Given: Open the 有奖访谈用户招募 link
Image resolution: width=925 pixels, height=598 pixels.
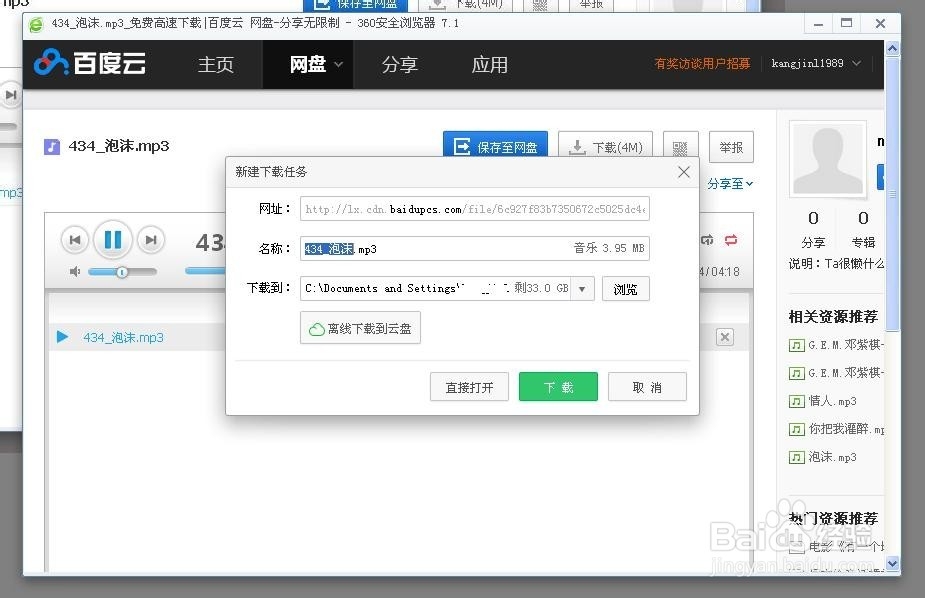Looking at the screenshot, I should click(x=702, y=63).
